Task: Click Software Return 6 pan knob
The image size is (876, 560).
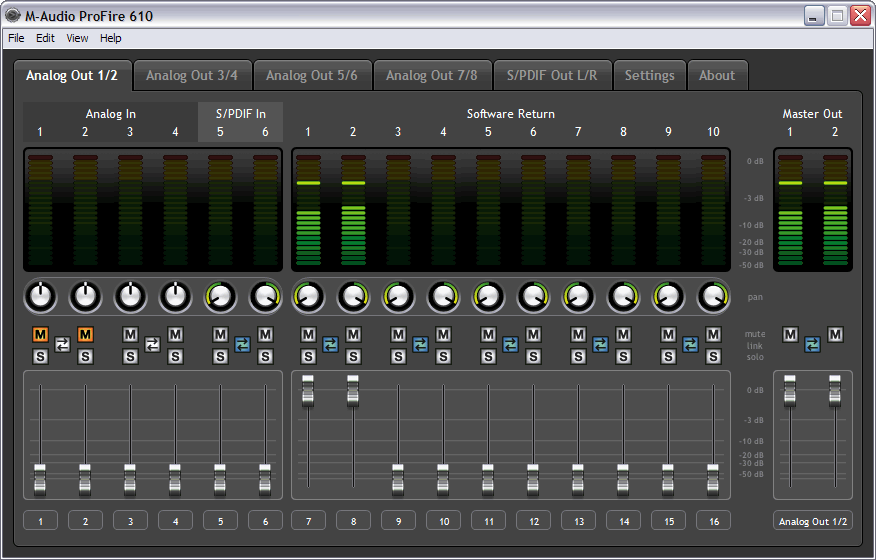Action: click(x=534, y=297)
